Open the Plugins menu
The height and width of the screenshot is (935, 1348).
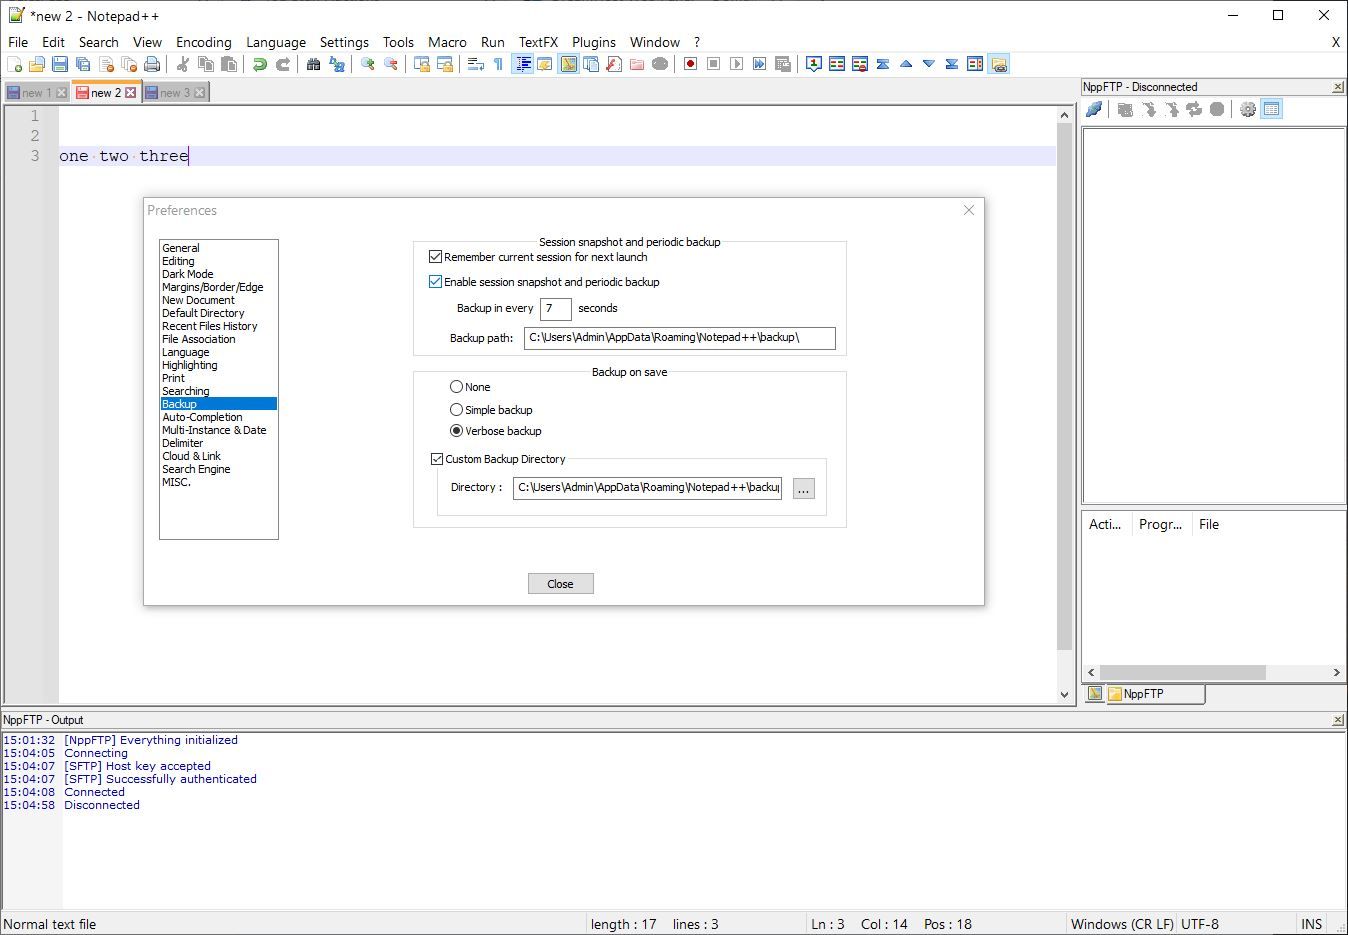pyautogui.click(x=594, y=42)
